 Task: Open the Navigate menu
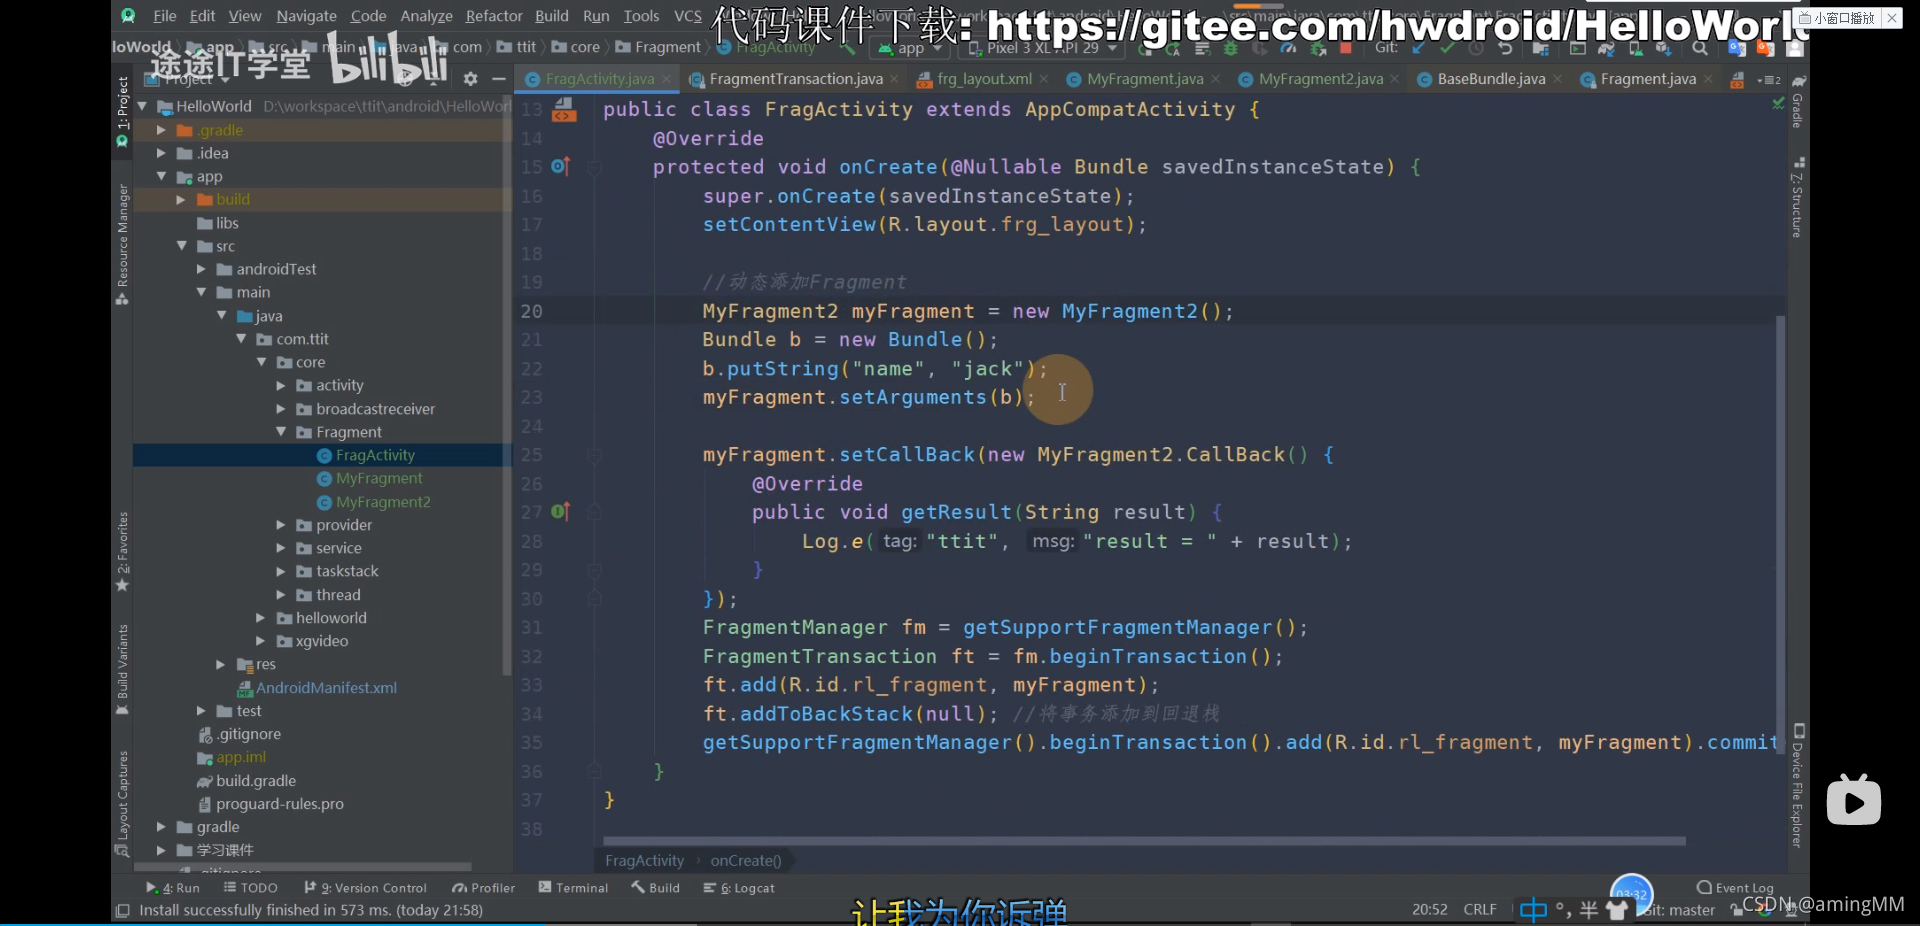[x=306, y=16]
